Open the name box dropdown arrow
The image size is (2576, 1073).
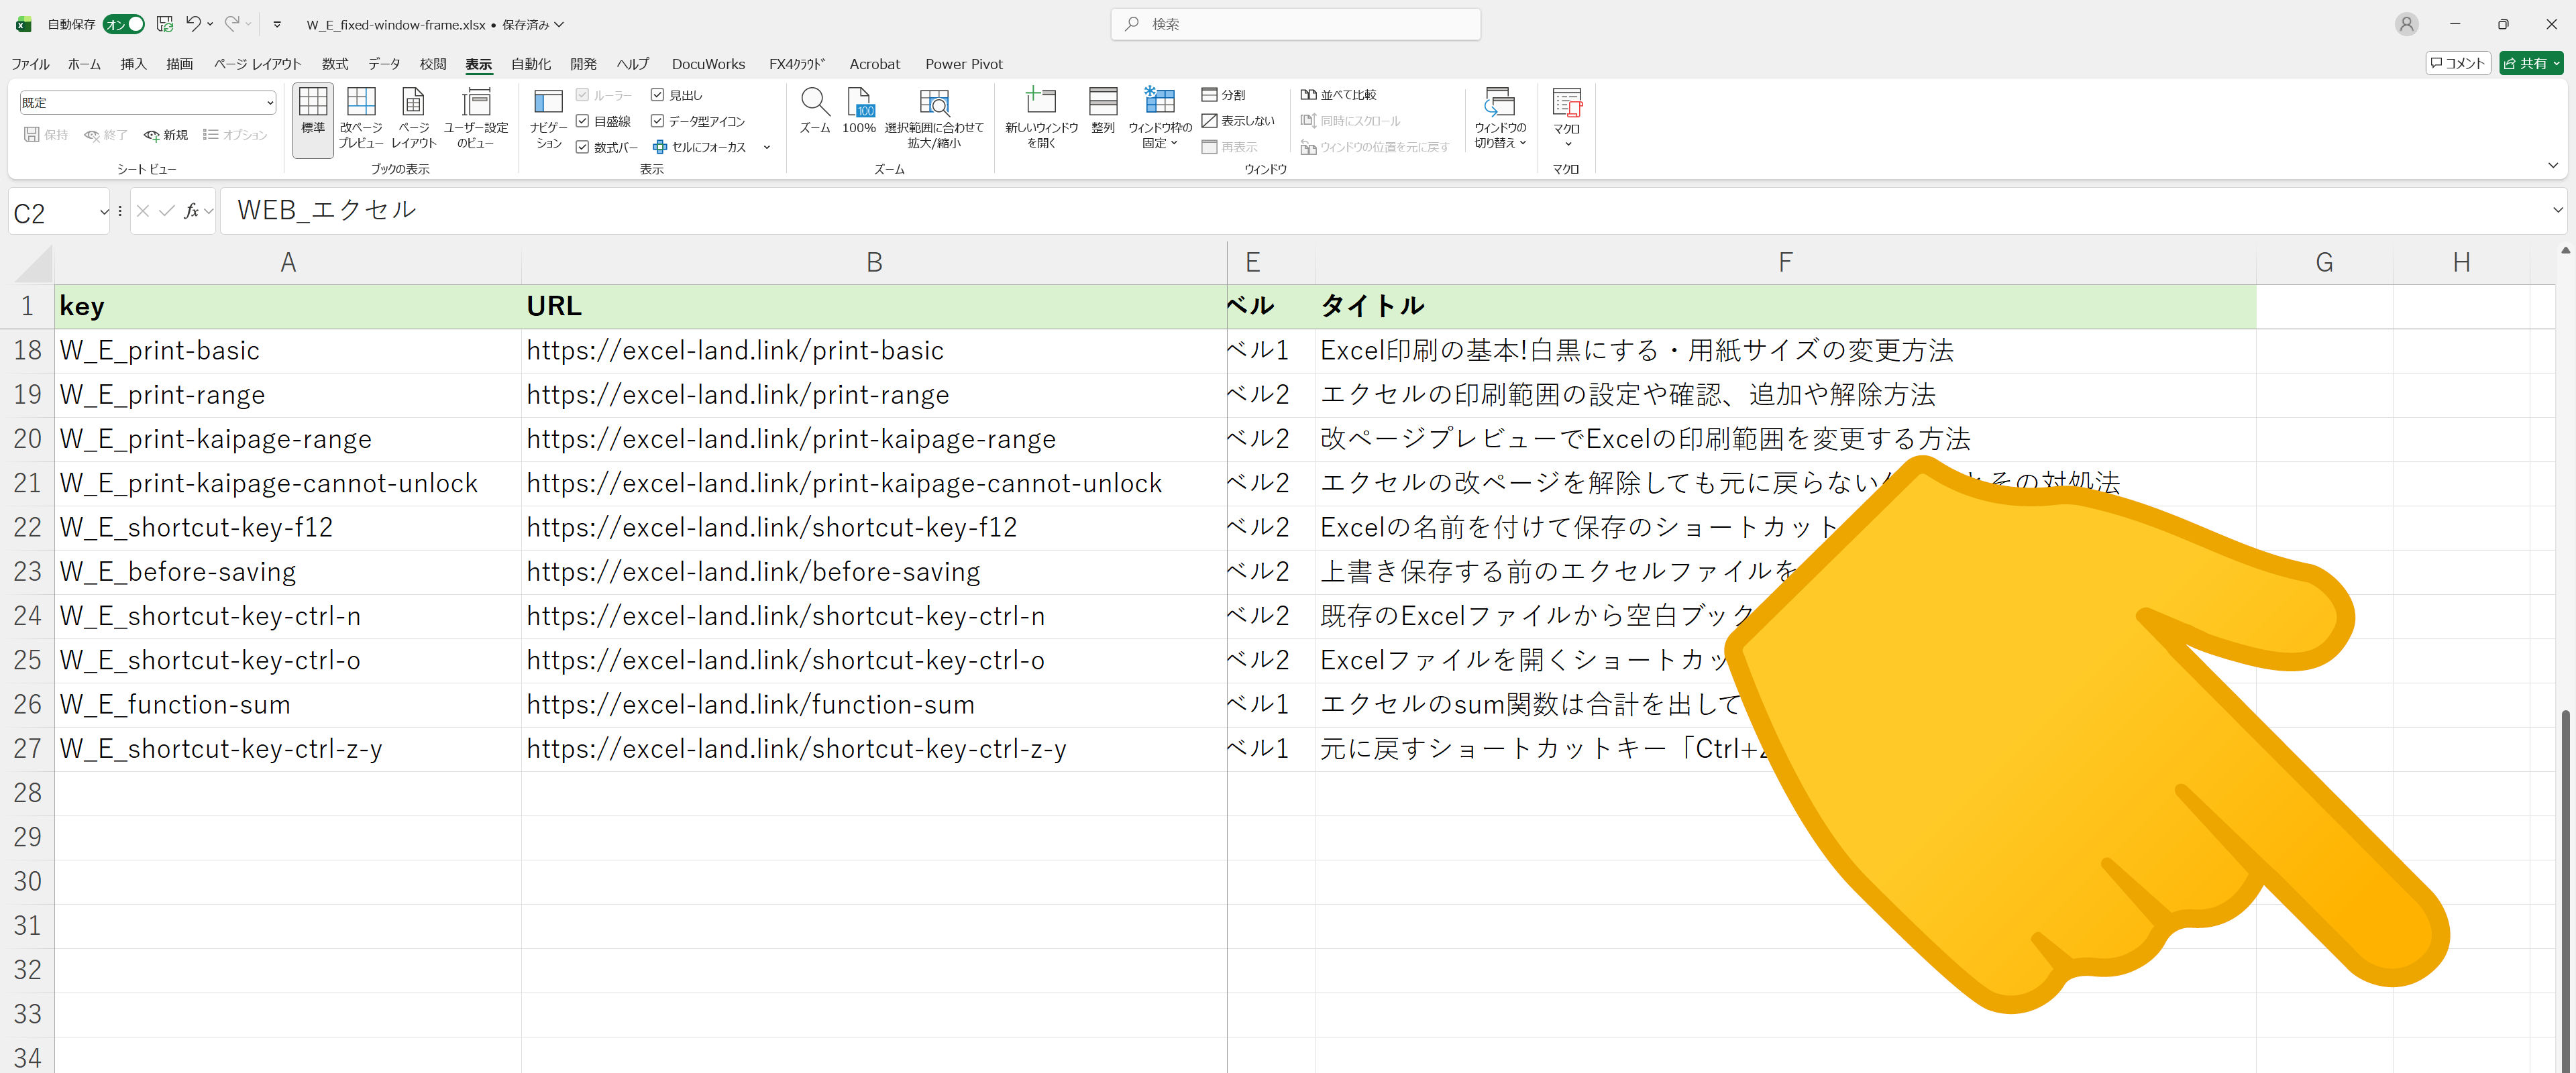click(x=103, y=211)
